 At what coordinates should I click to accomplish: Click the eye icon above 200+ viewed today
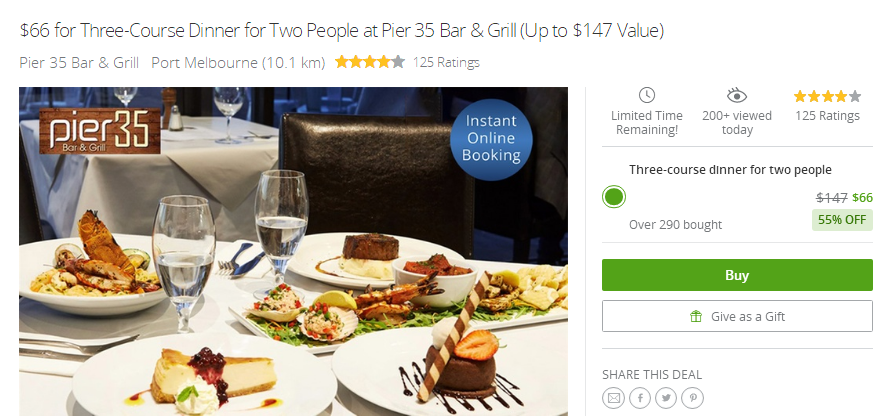click(737, 96)
